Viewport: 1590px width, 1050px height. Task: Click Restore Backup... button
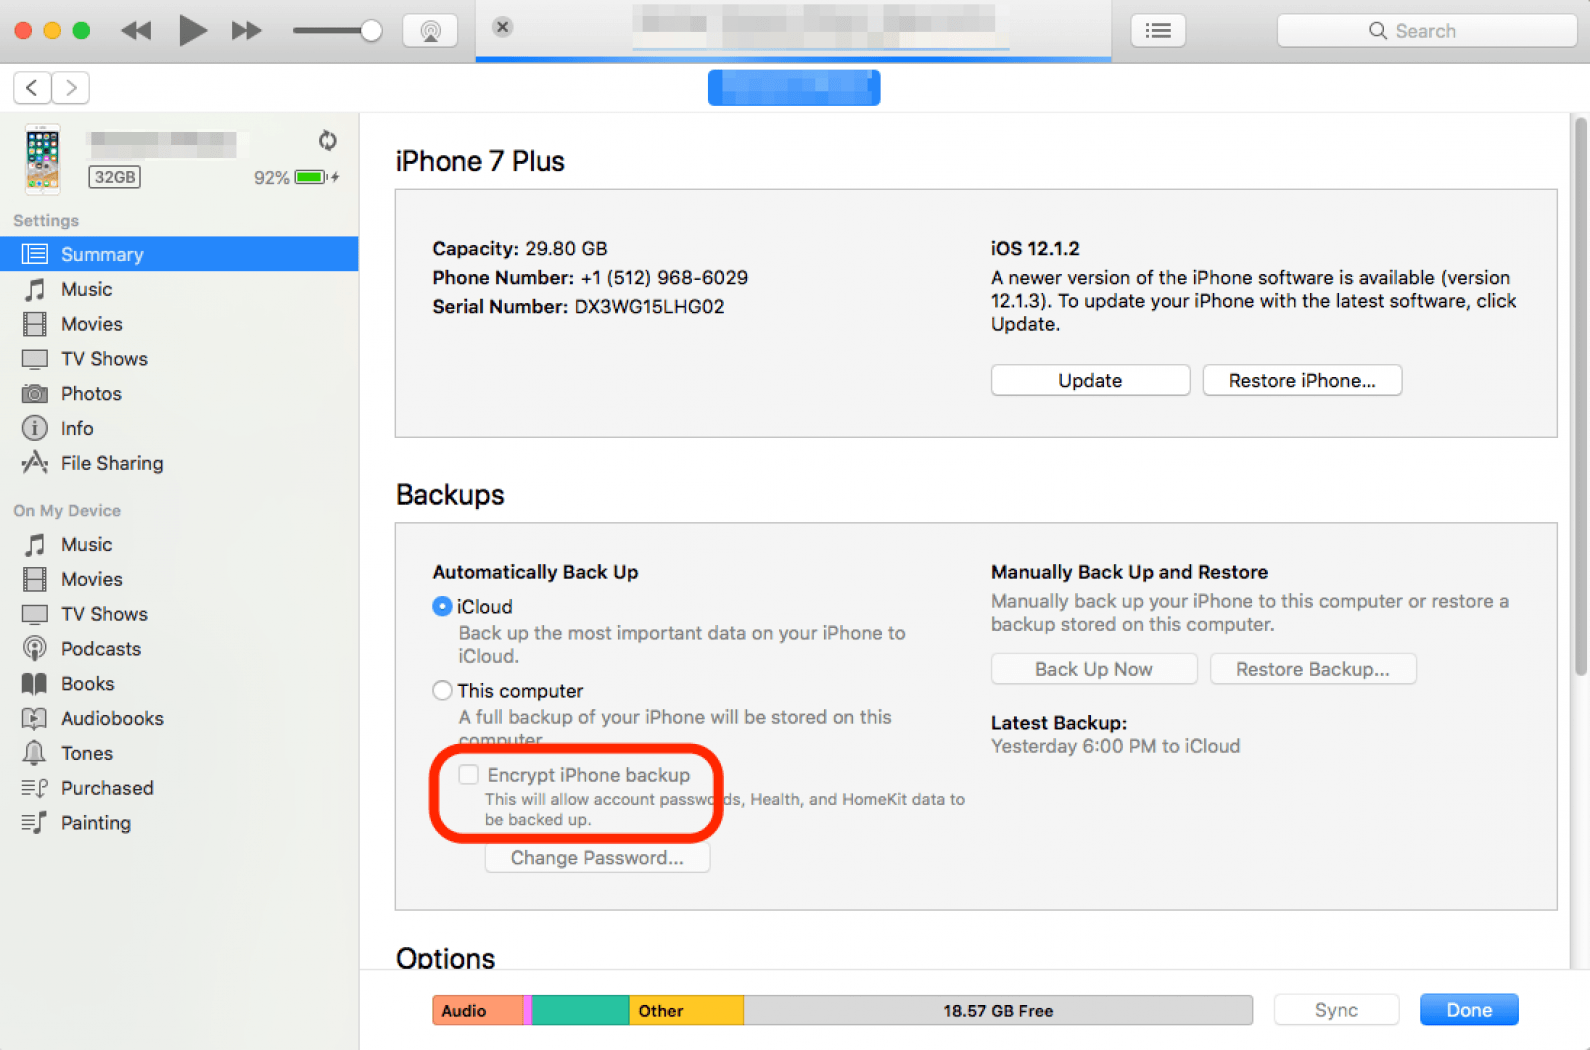point(1313,669)
